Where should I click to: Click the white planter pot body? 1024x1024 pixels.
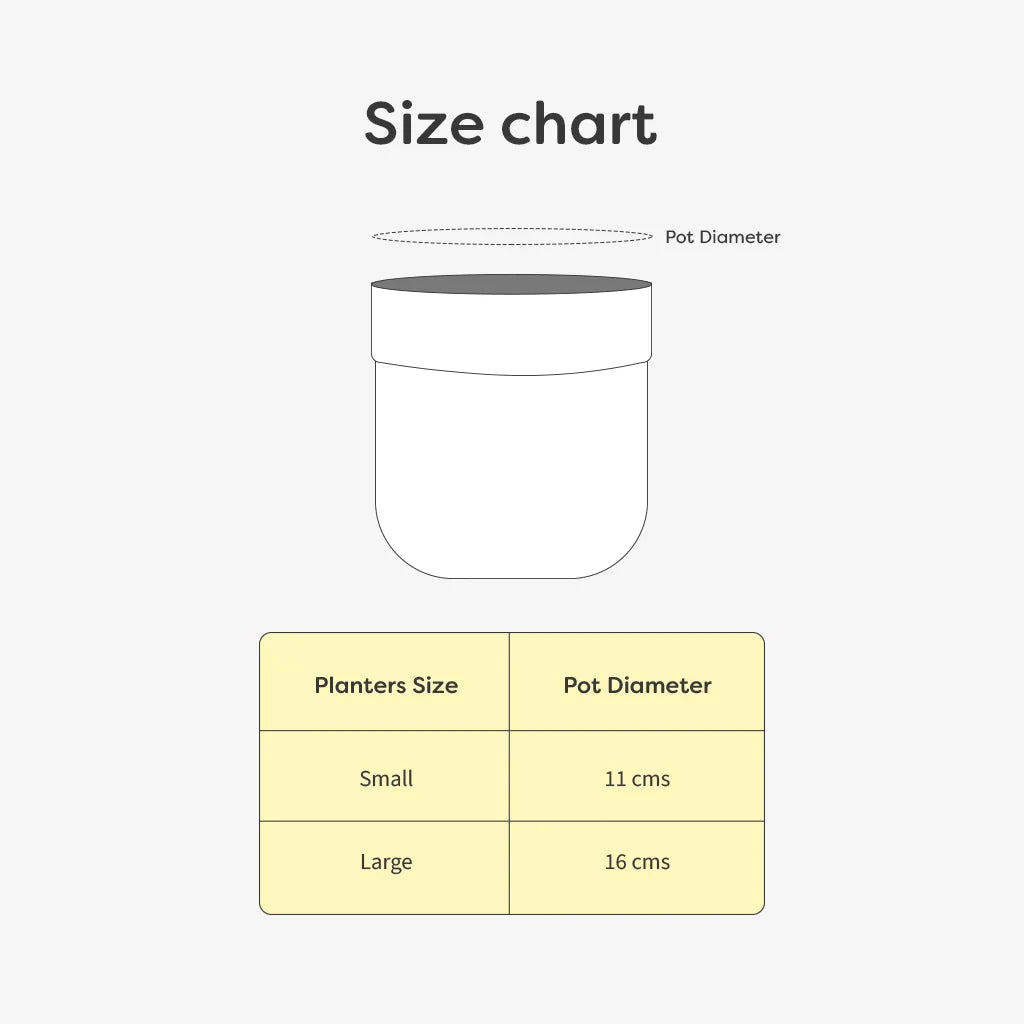click(x=511, y=457)
